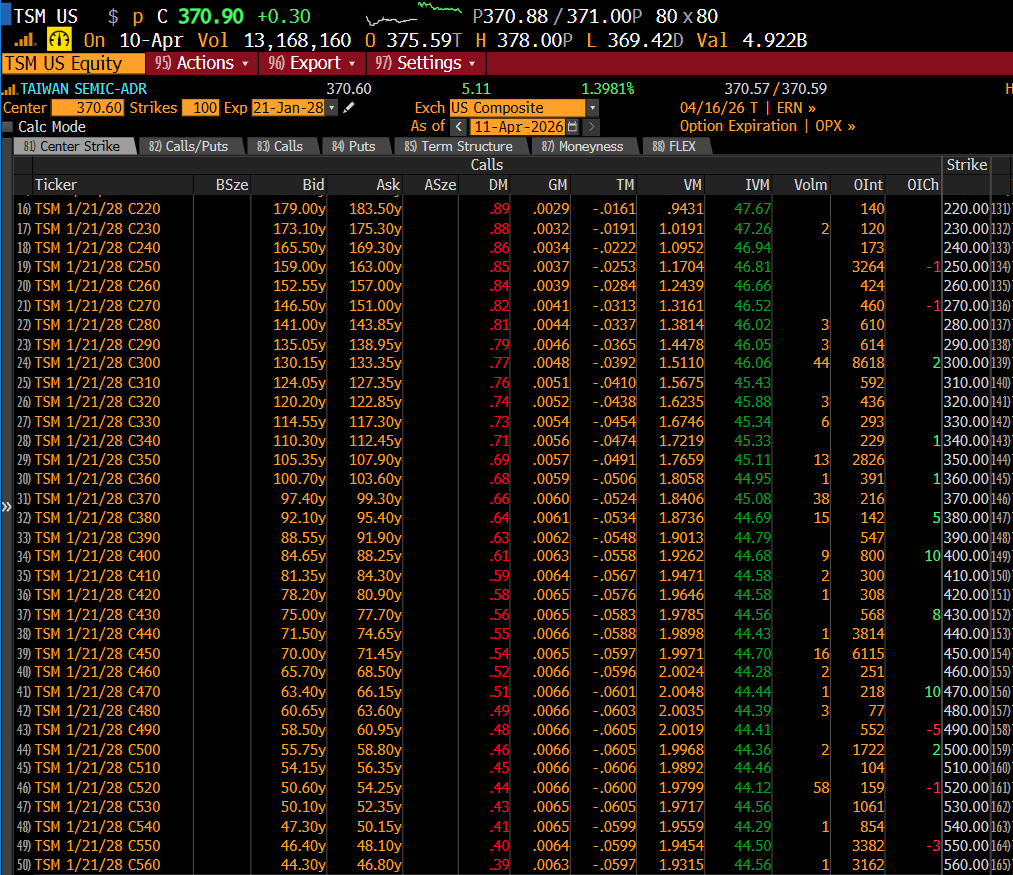Viewport: 1013px width, 875px height.
Task: Open the Exp date dropdown arrow
Action: click(332, 108)
